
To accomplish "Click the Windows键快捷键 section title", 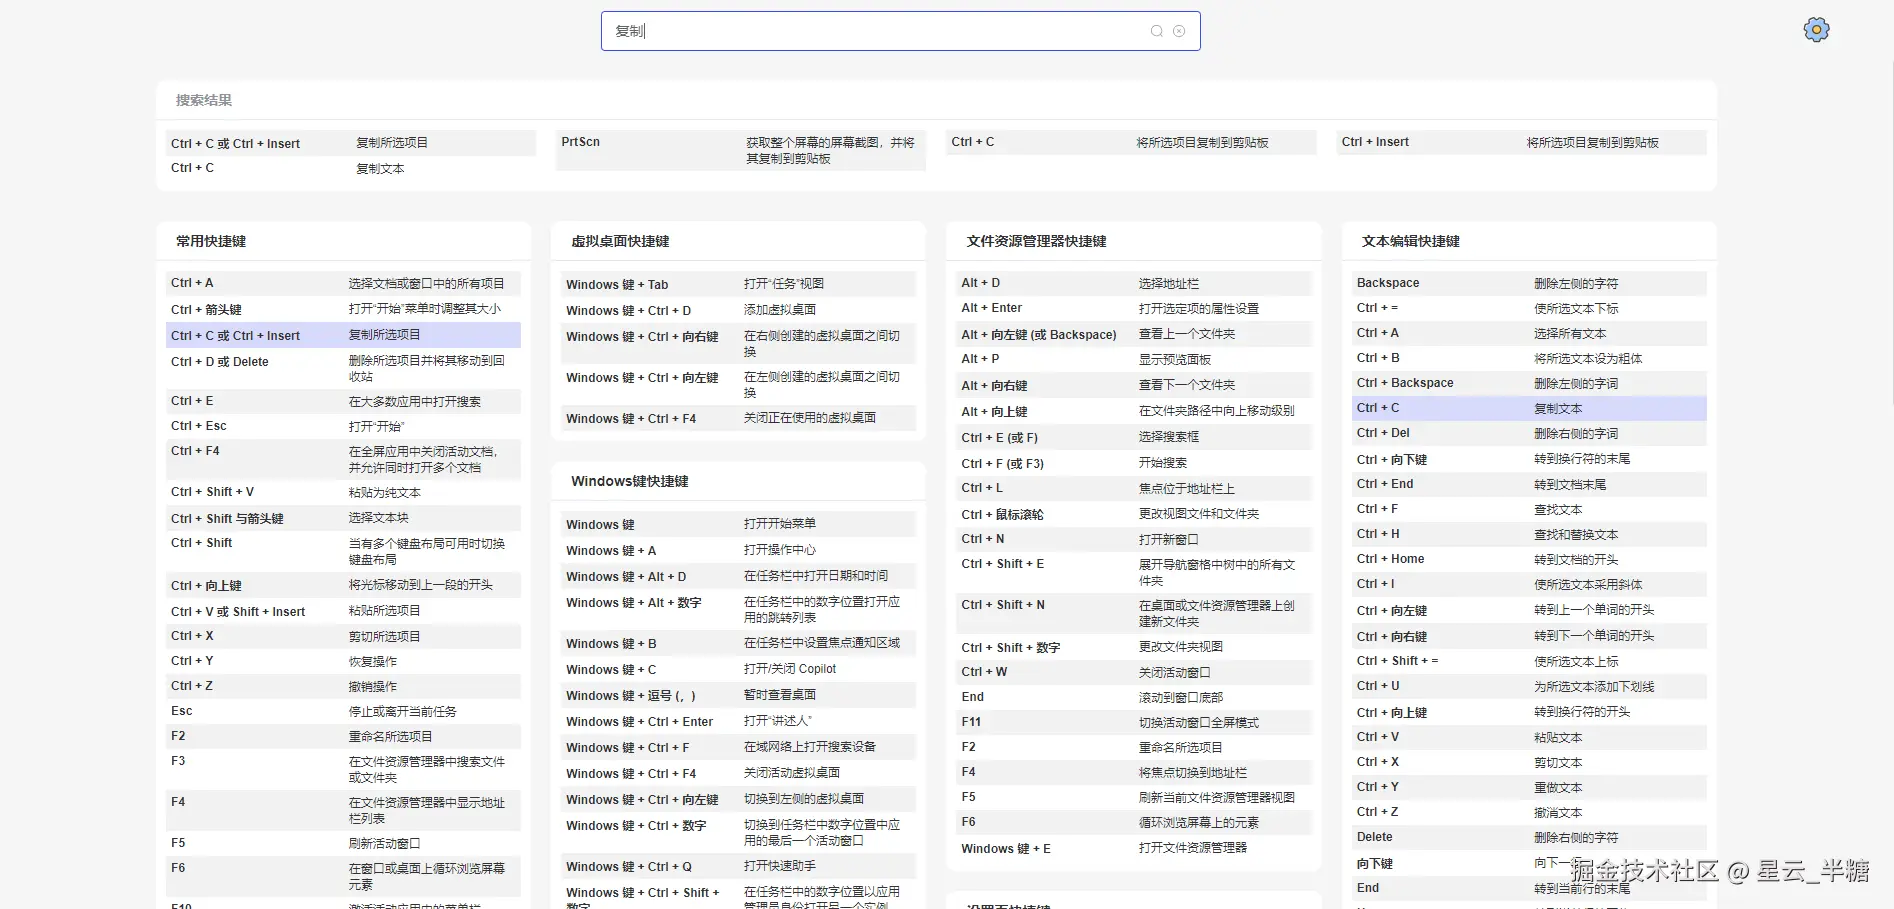I will [630, 481].
